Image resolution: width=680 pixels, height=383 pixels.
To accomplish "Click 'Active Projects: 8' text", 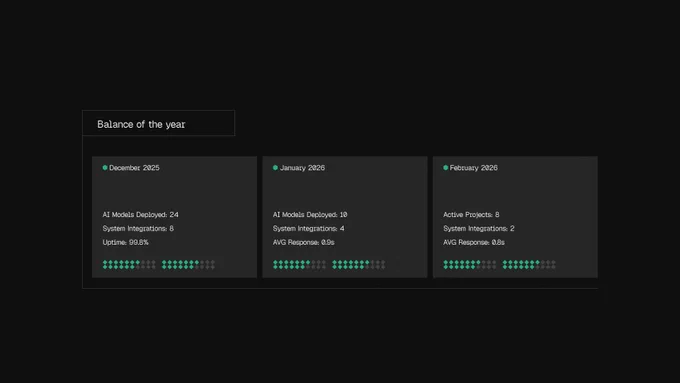I will (471, 215).
